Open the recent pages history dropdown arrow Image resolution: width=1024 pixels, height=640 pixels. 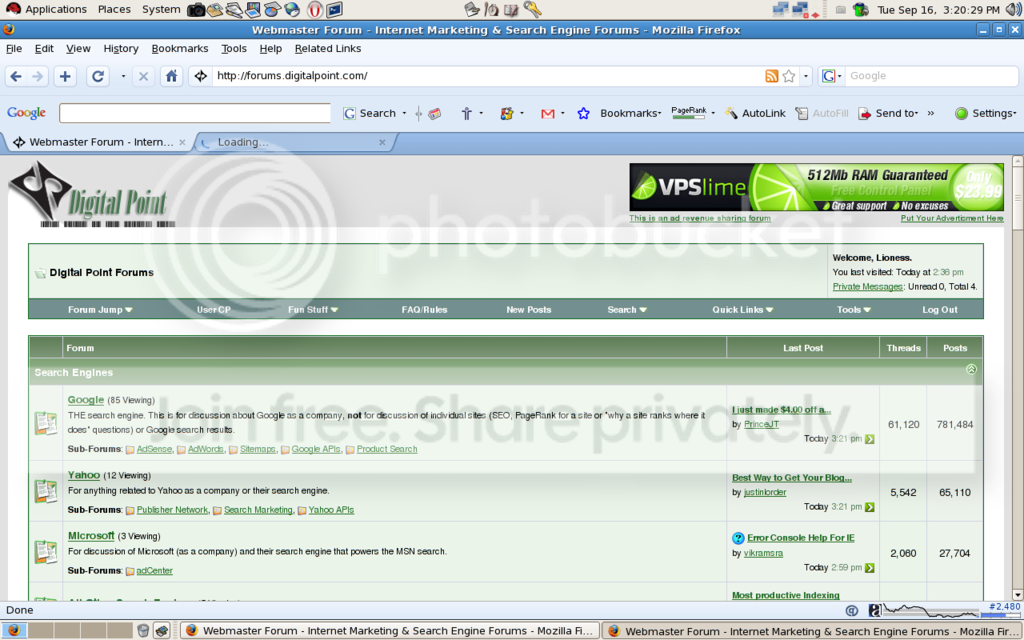(123, 76)
